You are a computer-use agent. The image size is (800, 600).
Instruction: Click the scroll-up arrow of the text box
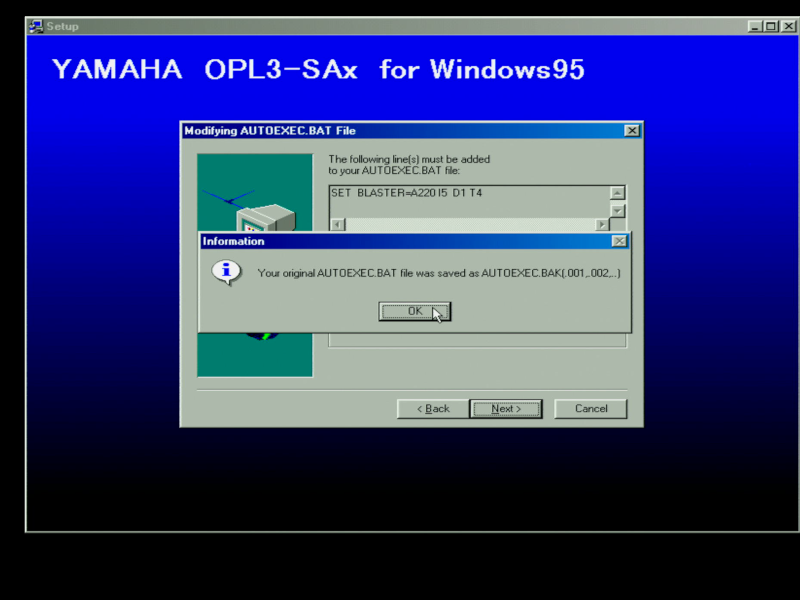pos(617,193)
